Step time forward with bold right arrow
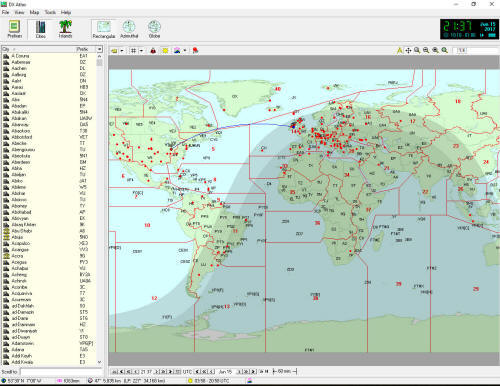This screenshot has width=500, height=386. (x=170, y=371)
